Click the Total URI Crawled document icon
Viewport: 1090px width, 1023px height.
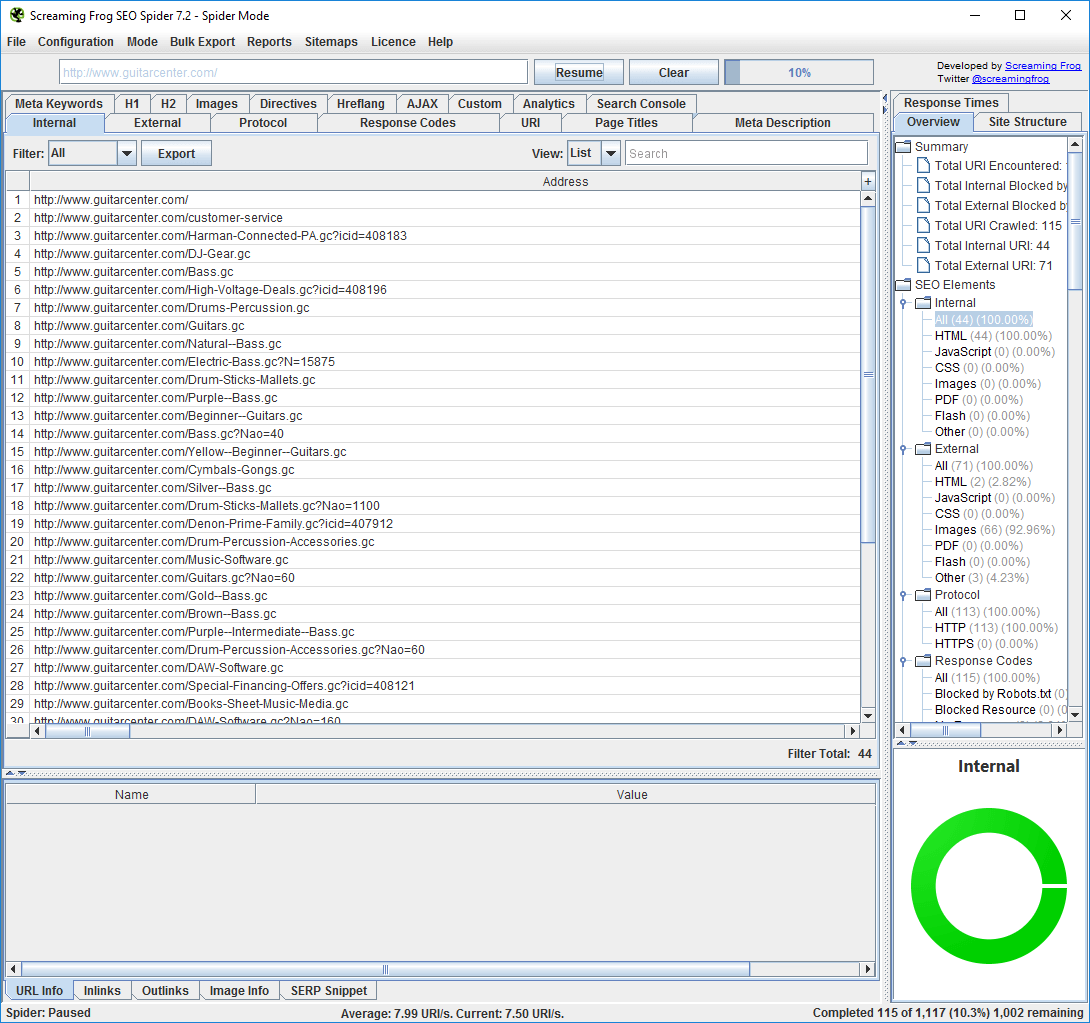[923, 226]
